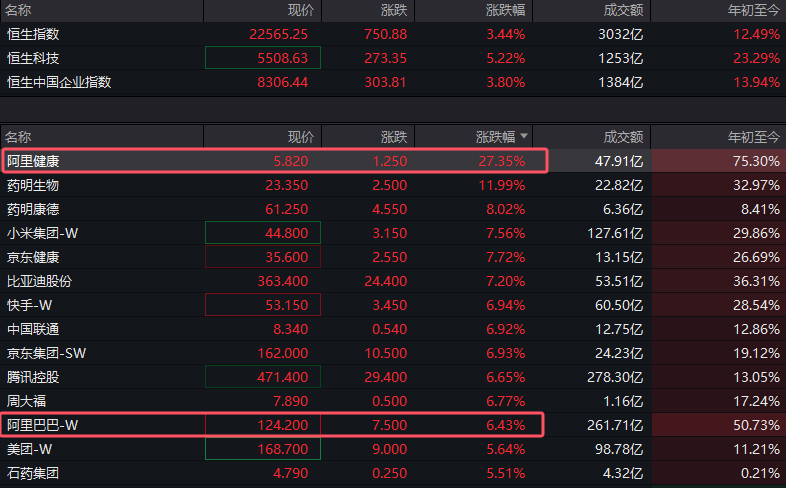Select the 恒生中国企业指数 row name
786x488 pixels.
(59, 82)
